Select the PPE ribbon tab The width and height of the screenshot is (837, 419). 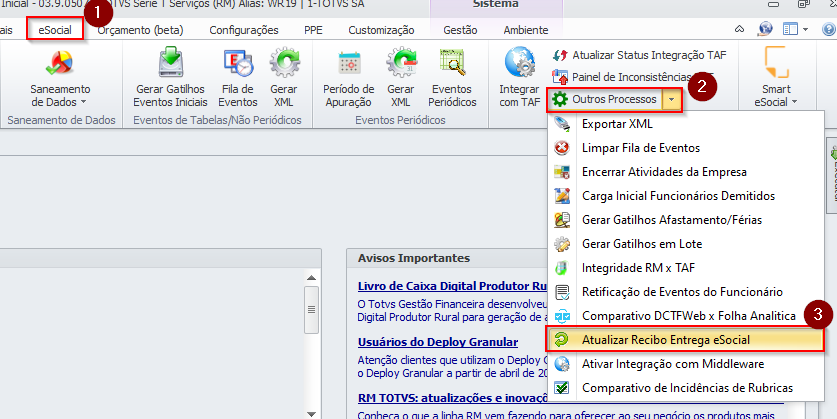tap(313, 30)
